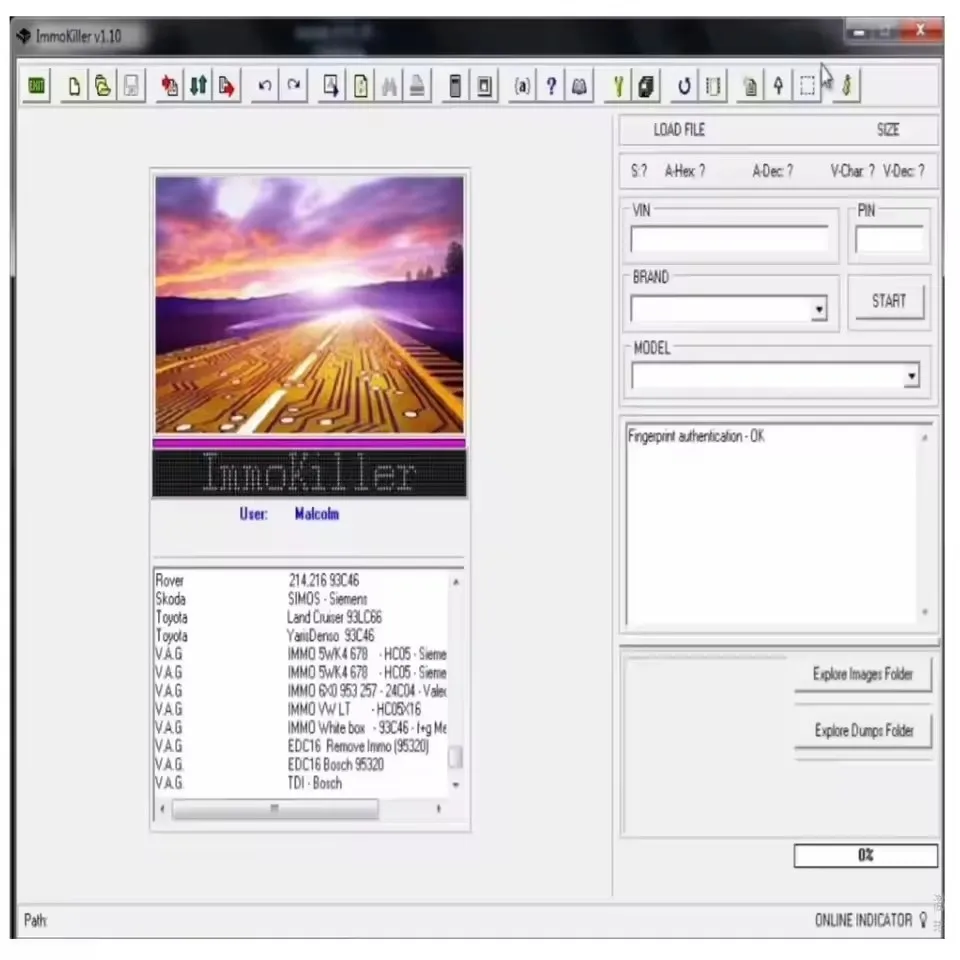
Task: Open a file using the open folder icon
Action: point(103,86)
